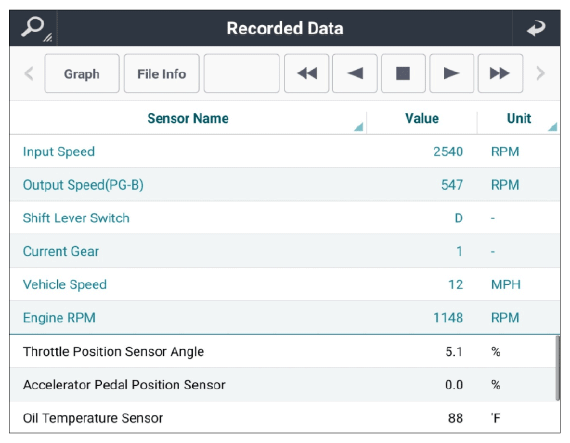
Task: Go back using the return arrow icon
Action: [536, 28]
